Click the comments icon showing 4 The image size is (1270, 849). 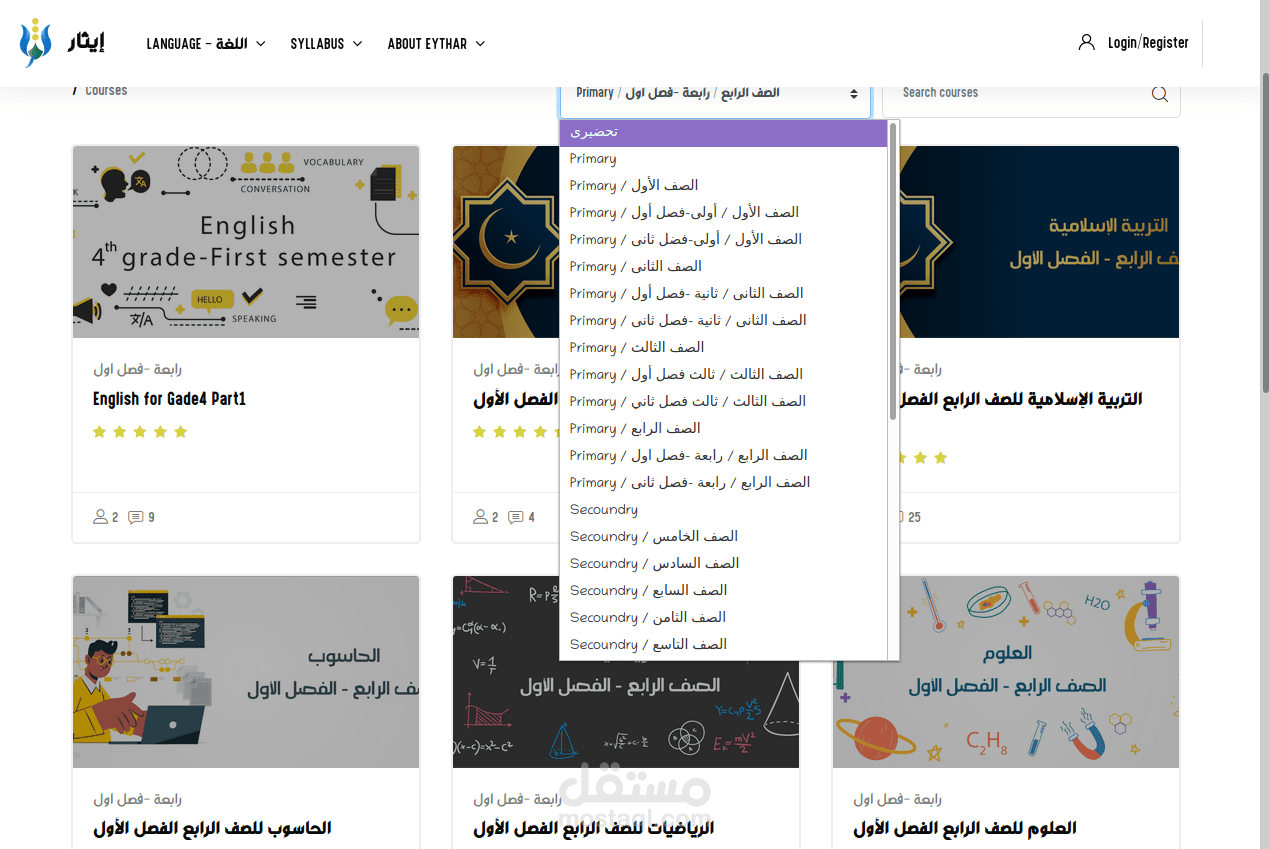tap(517, 517)
